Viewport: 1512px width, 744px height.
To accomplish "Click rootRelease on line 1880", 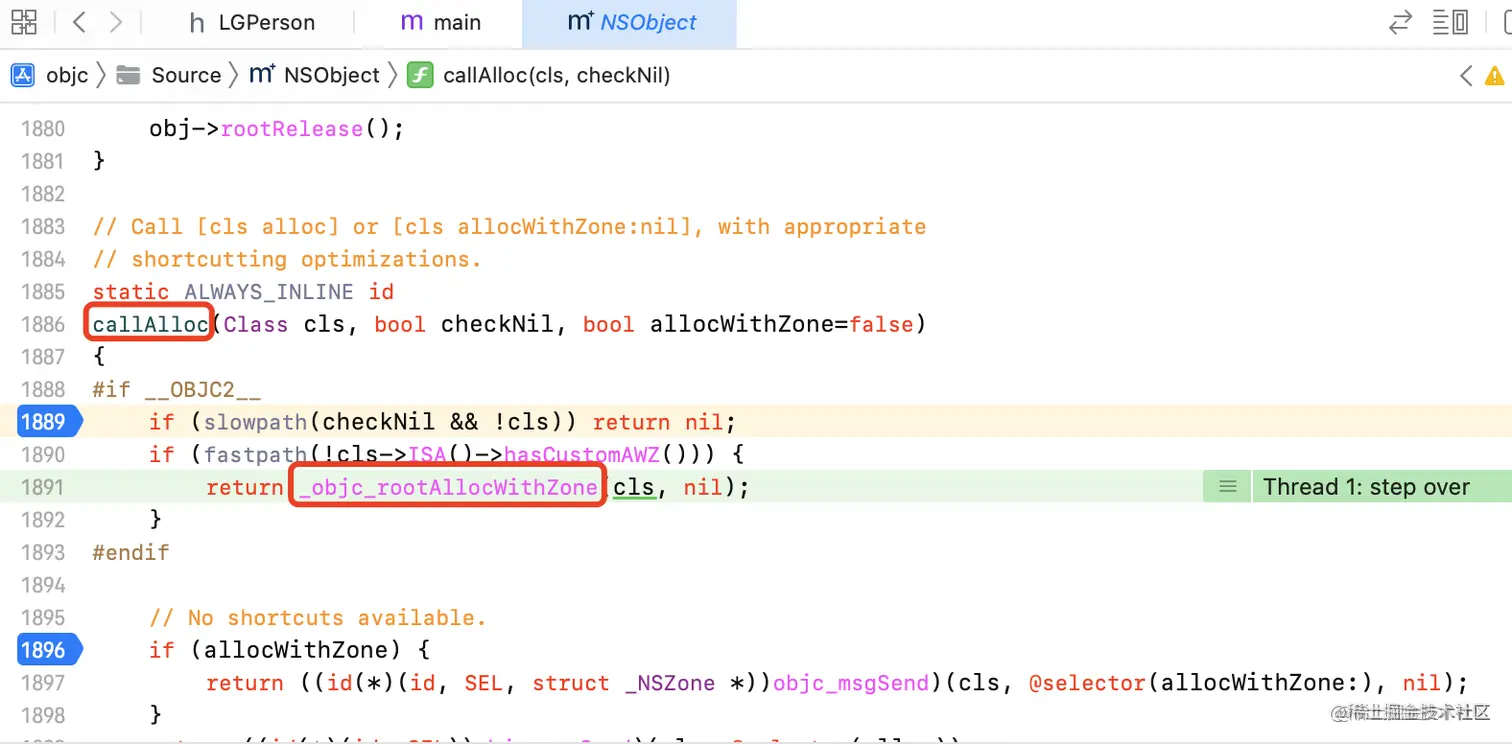I will [291, 129].
